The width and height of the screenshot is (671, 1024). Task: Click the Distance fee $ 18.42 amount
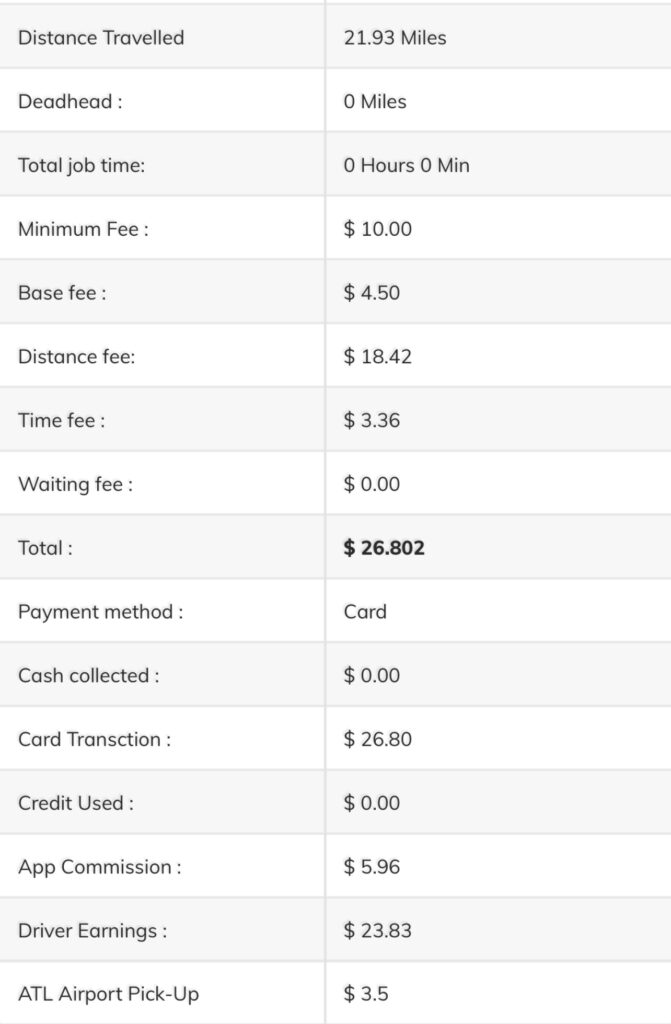point(378,357)
